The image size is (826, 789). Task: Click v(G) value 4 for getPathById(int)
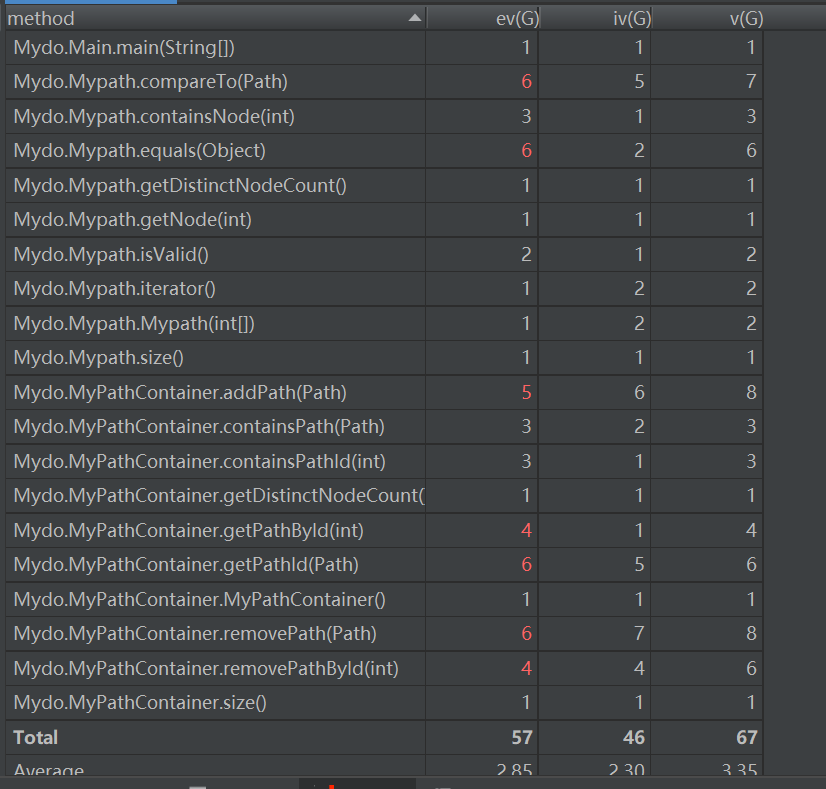pyautogui.click(x=751, y=530)
